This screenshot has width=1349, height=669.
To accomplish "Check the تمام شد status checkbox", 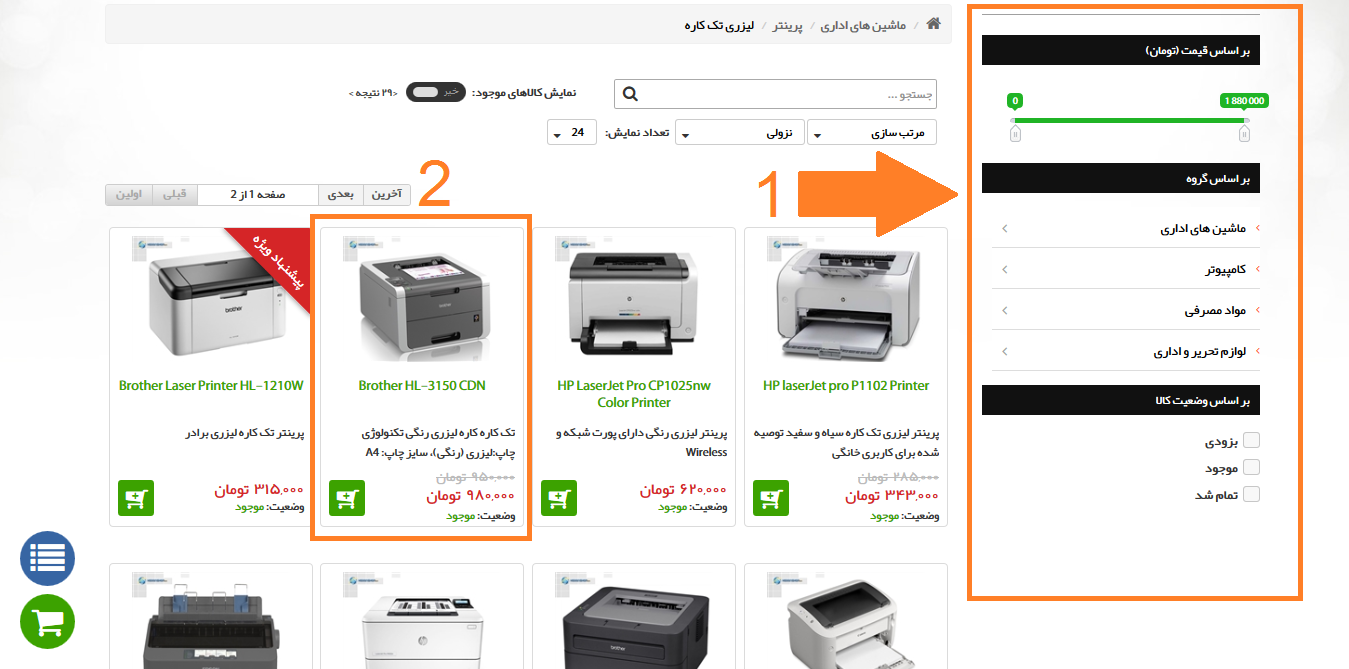I will (1251, 494).
